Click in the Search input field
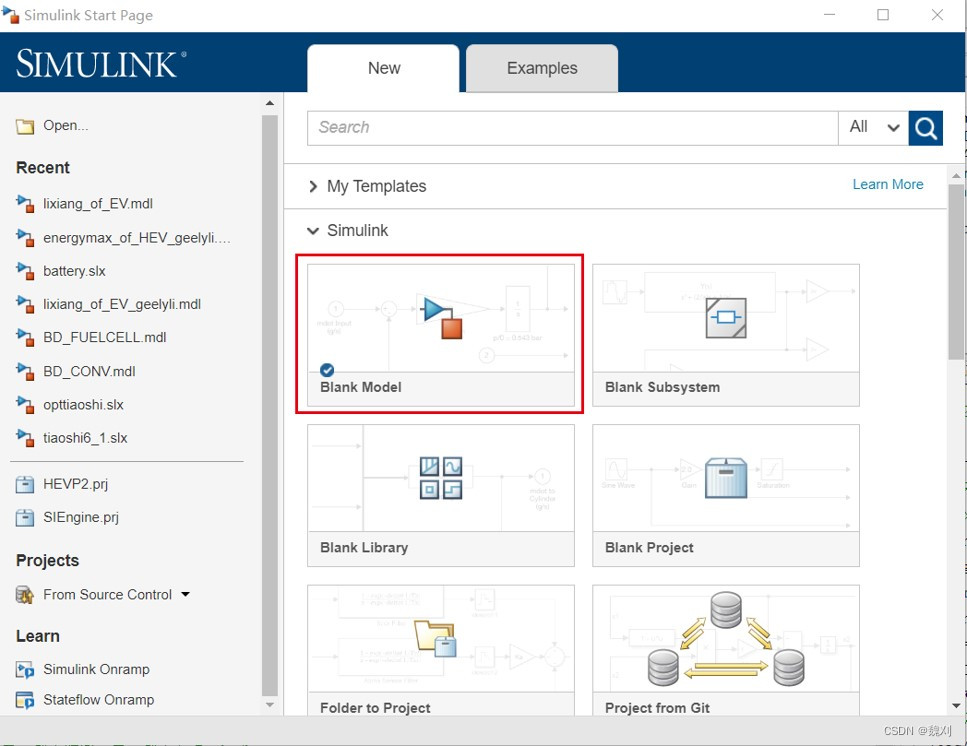The image size is (967, 746). 572,128
